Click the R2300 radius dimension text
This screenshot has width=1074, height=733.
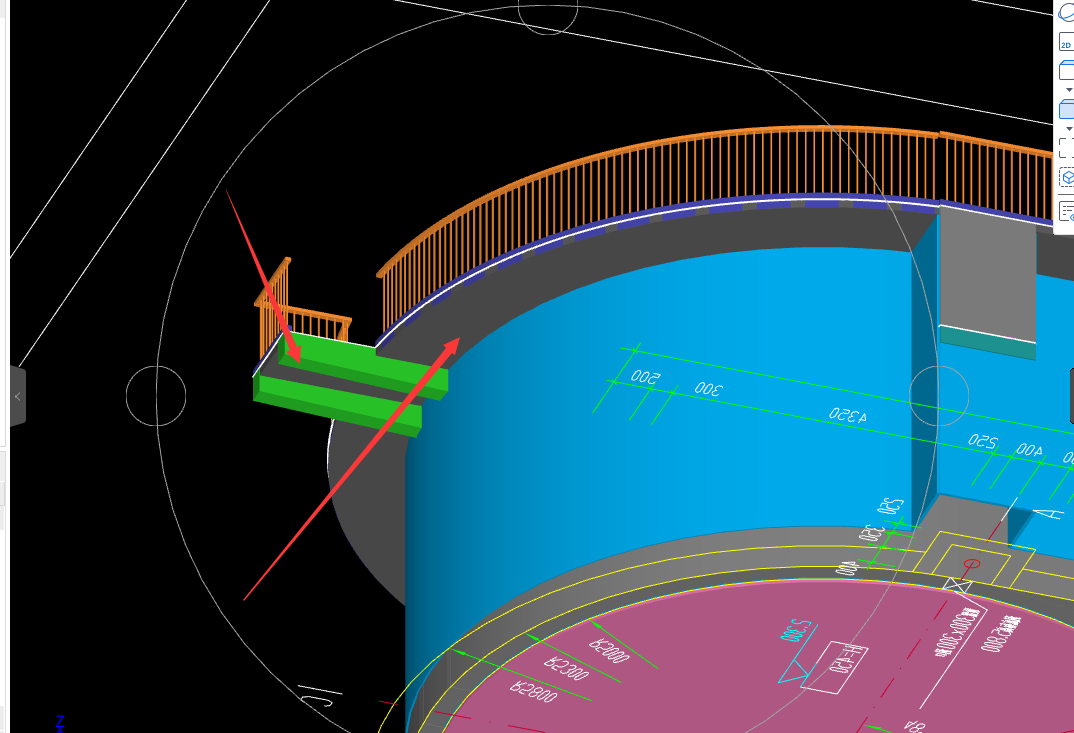point(566,669)
